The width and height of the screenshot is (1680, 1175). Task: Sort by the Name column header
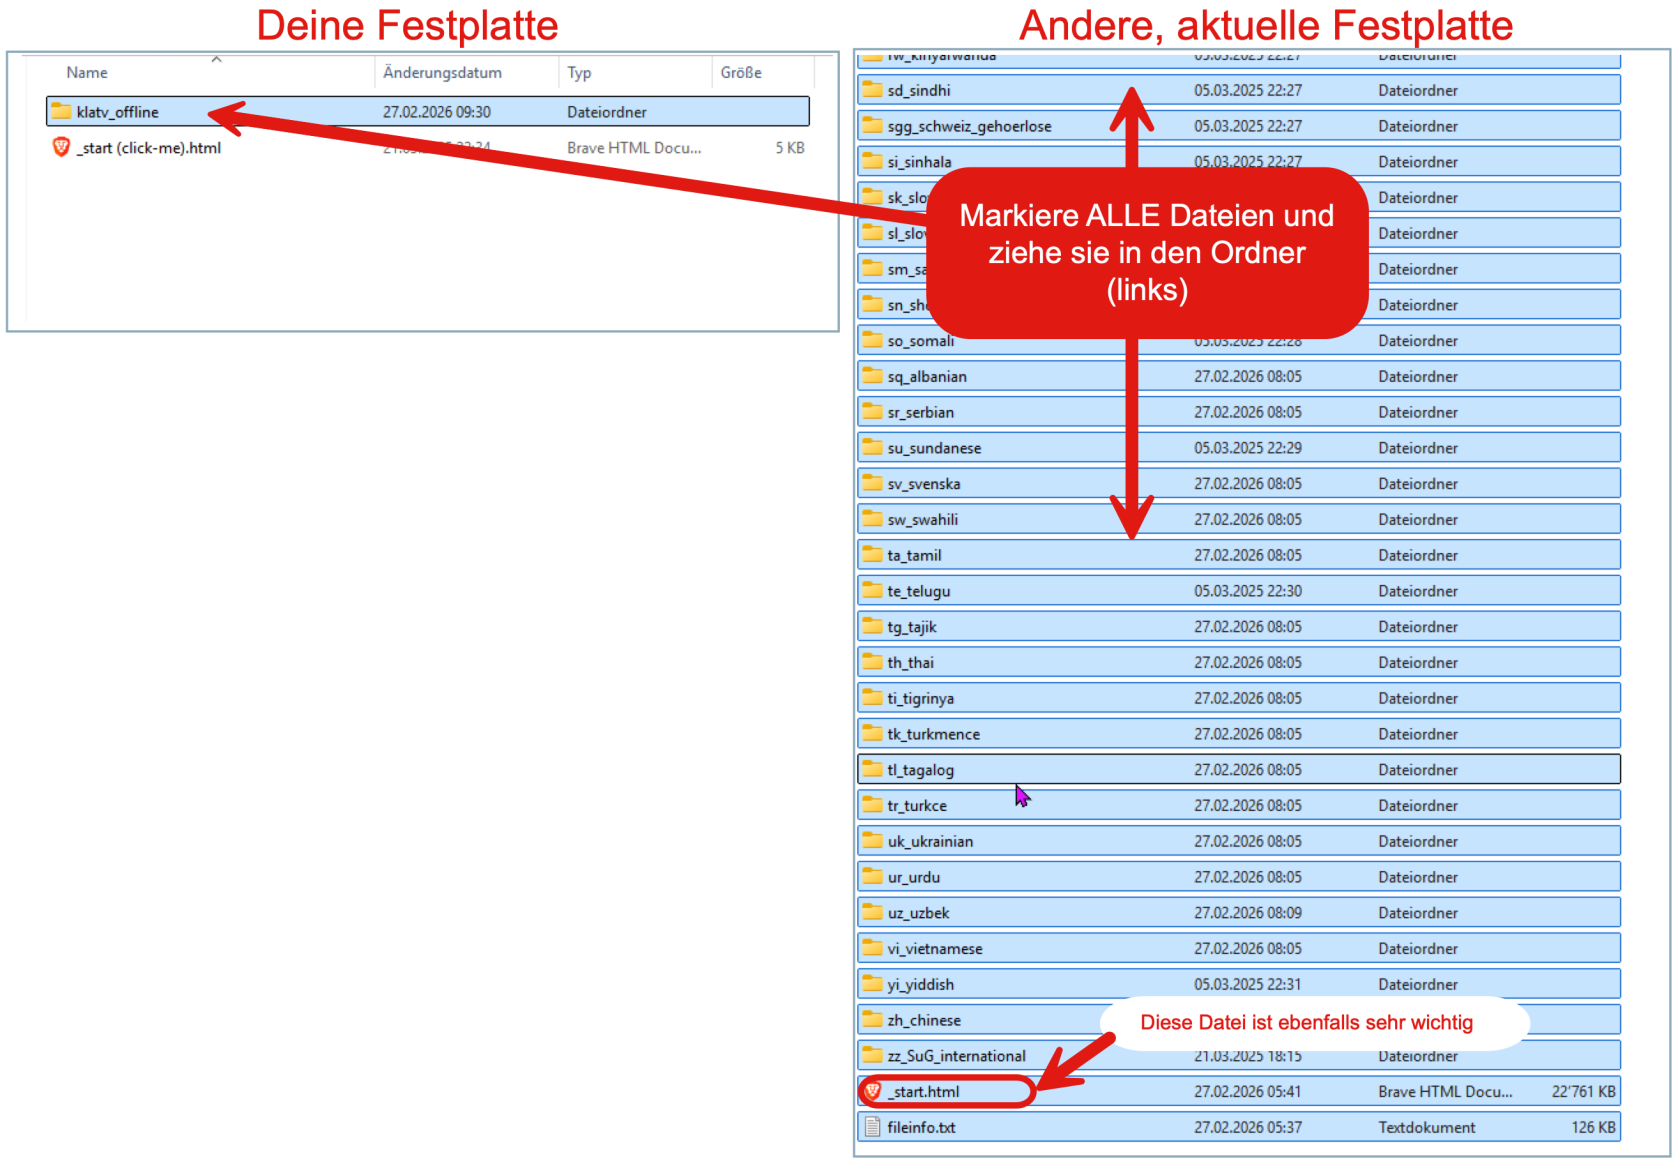[x=87, y=72]
